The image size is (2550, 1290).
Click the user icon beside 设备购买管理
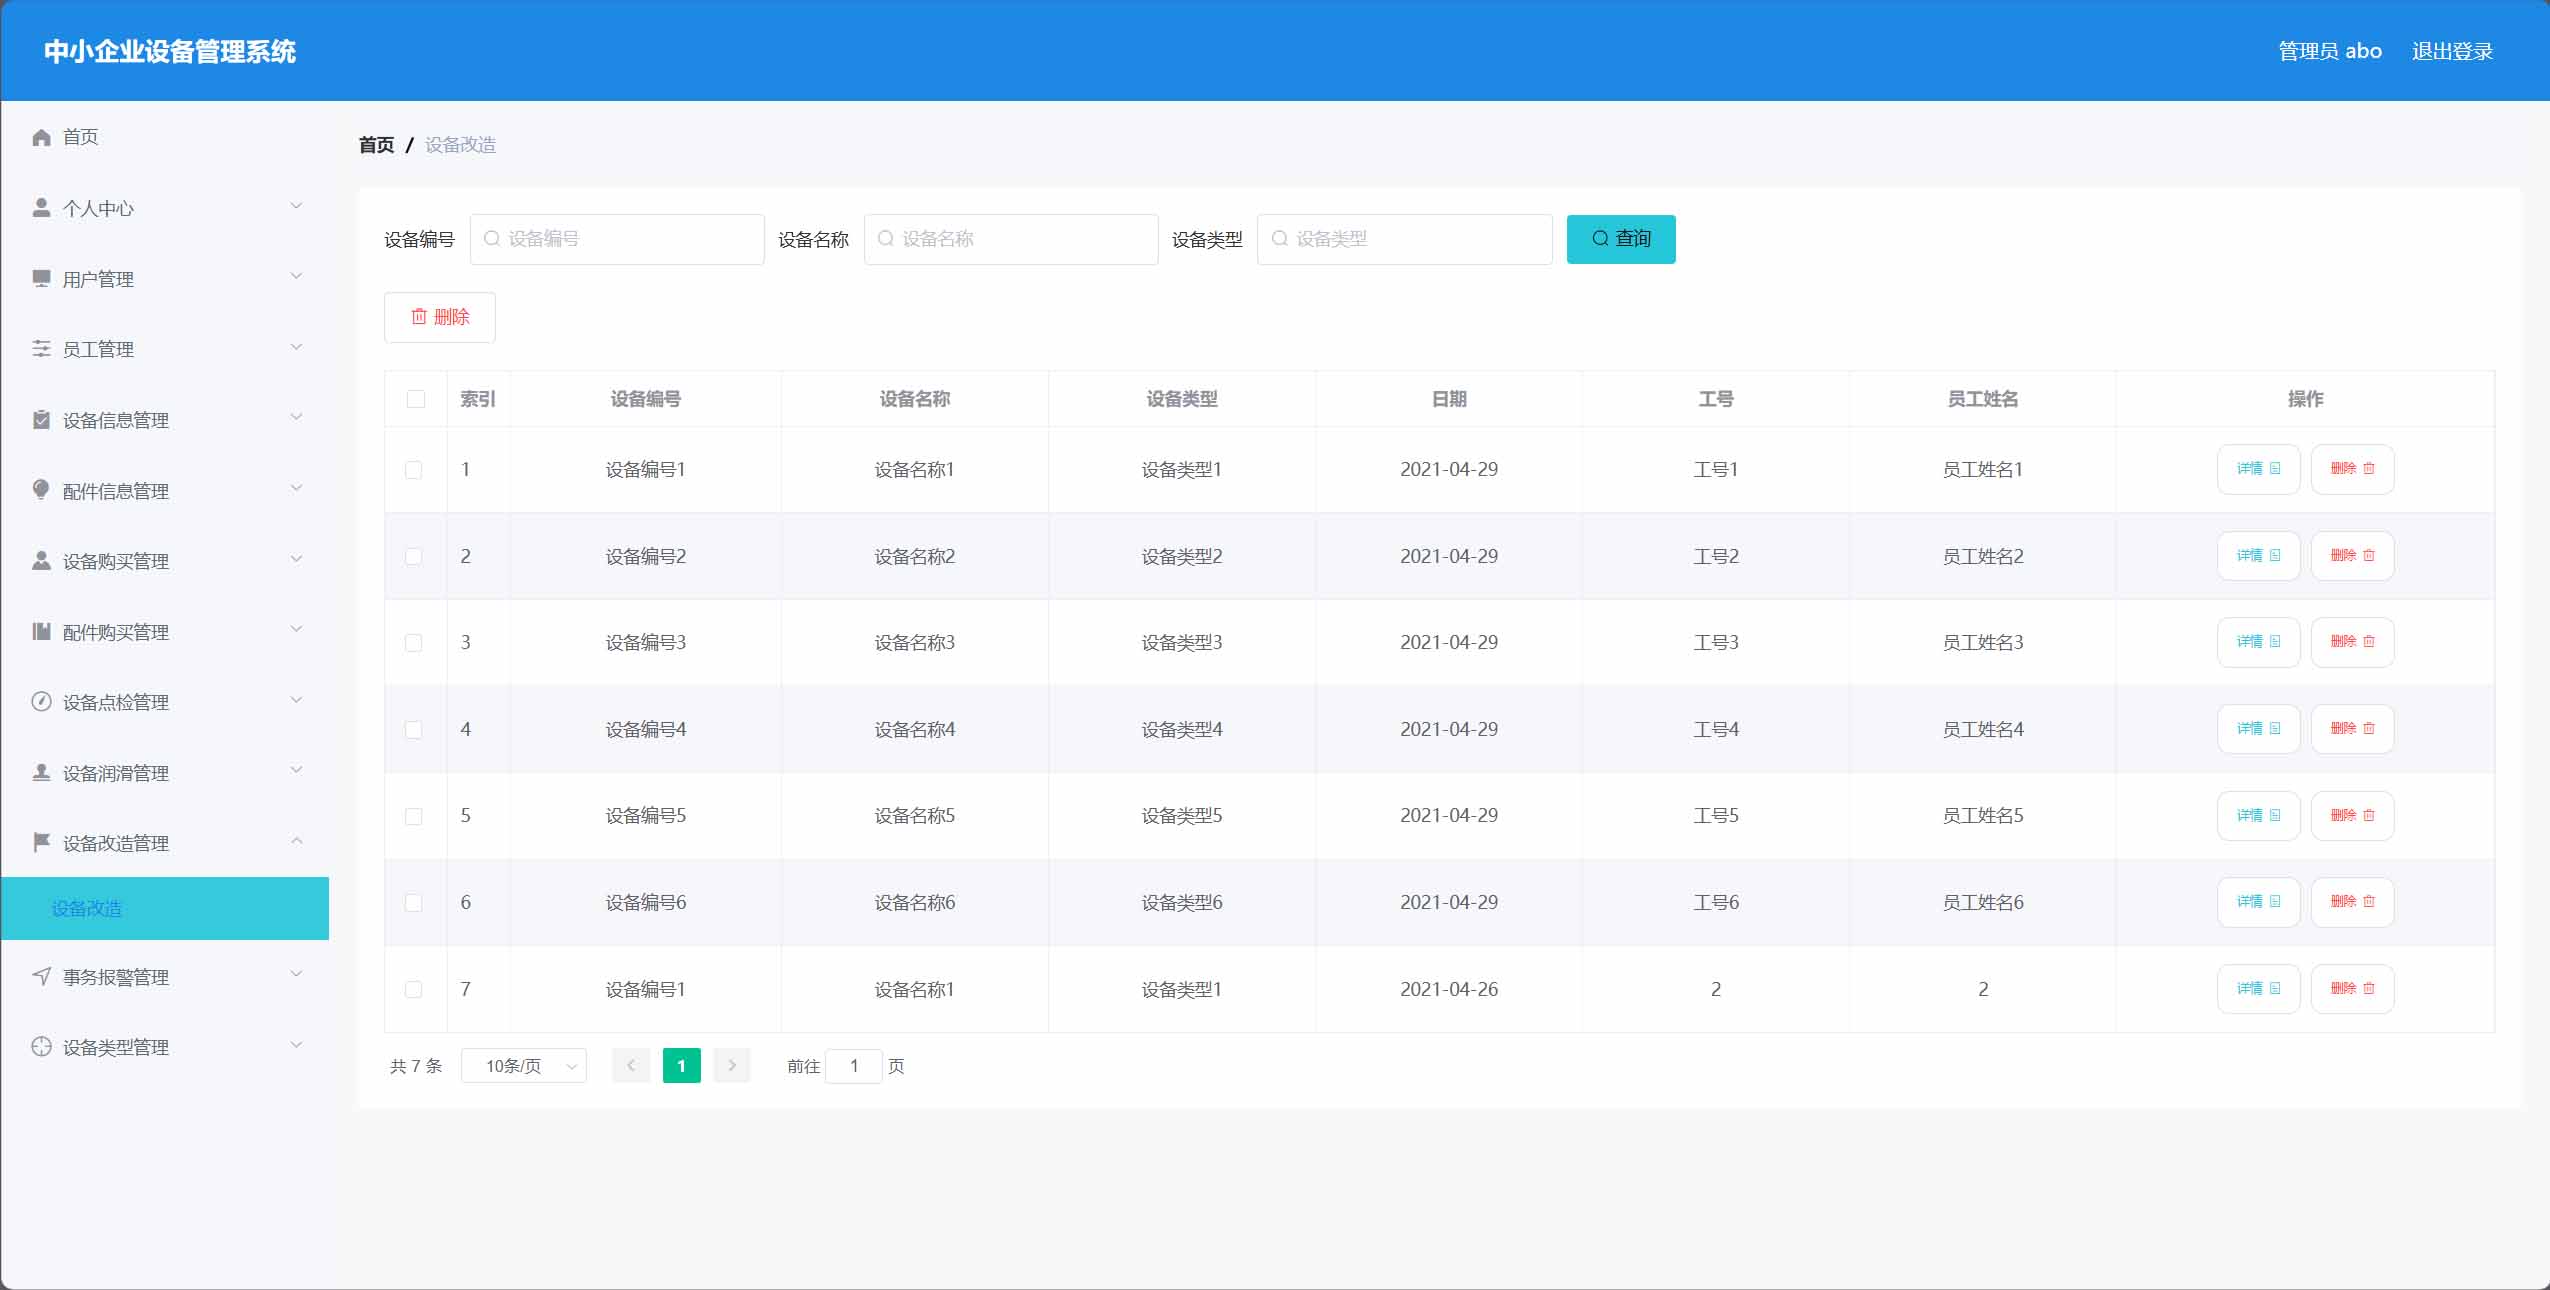coord(41,560)
